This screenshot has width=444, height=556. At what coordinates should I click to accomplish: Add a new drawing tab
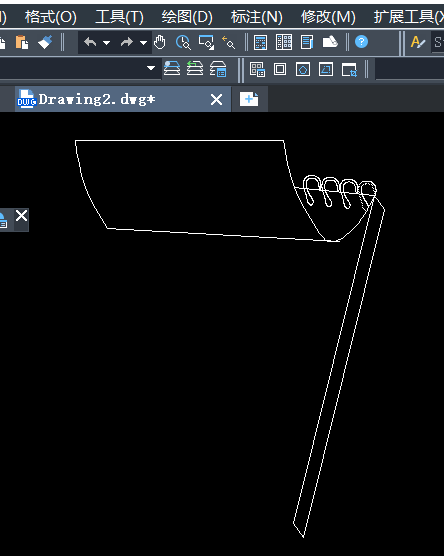point(249,99)
